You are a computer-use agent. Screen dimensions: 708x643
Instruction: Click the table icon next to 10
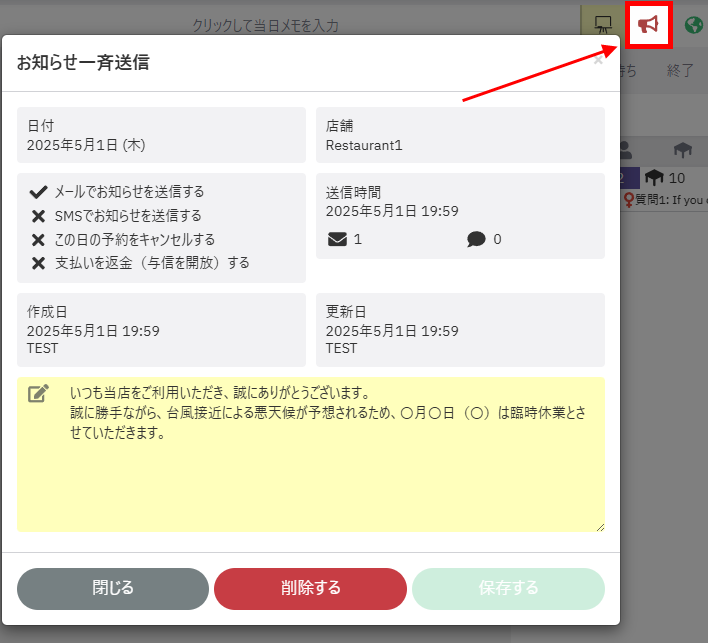(x=654, y=178)
